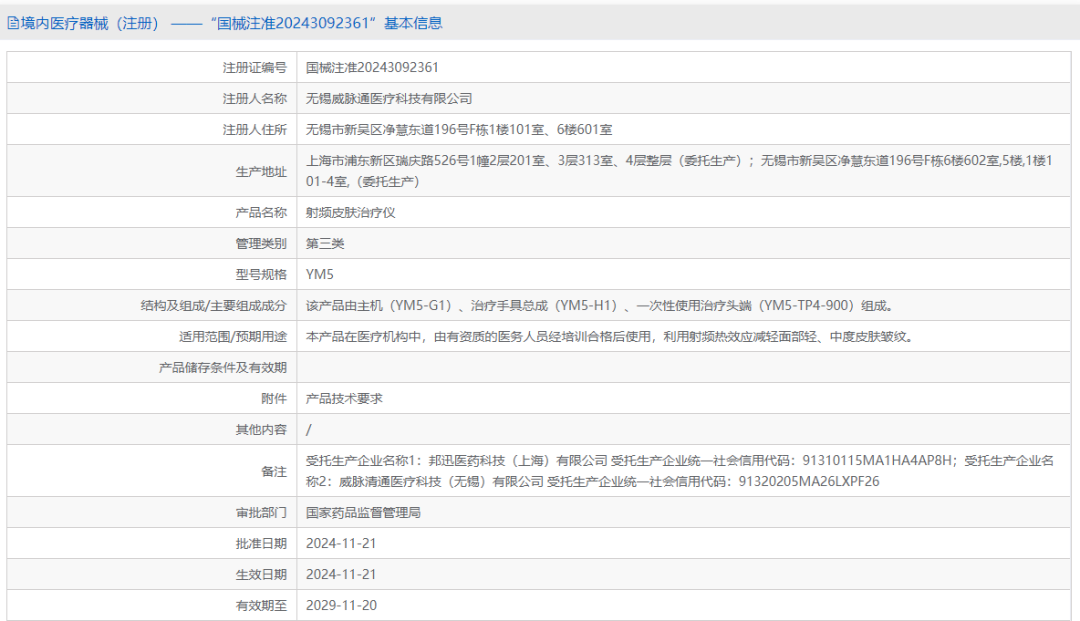
Task: Click registrant name 无锡威脉通医疗科技有限公司
Action: (389, 99)
